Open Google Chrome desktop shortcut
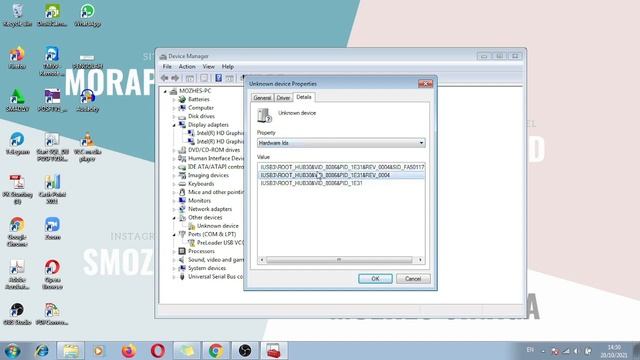The width and height of the screenshot is (640, 360). [17, 232]
